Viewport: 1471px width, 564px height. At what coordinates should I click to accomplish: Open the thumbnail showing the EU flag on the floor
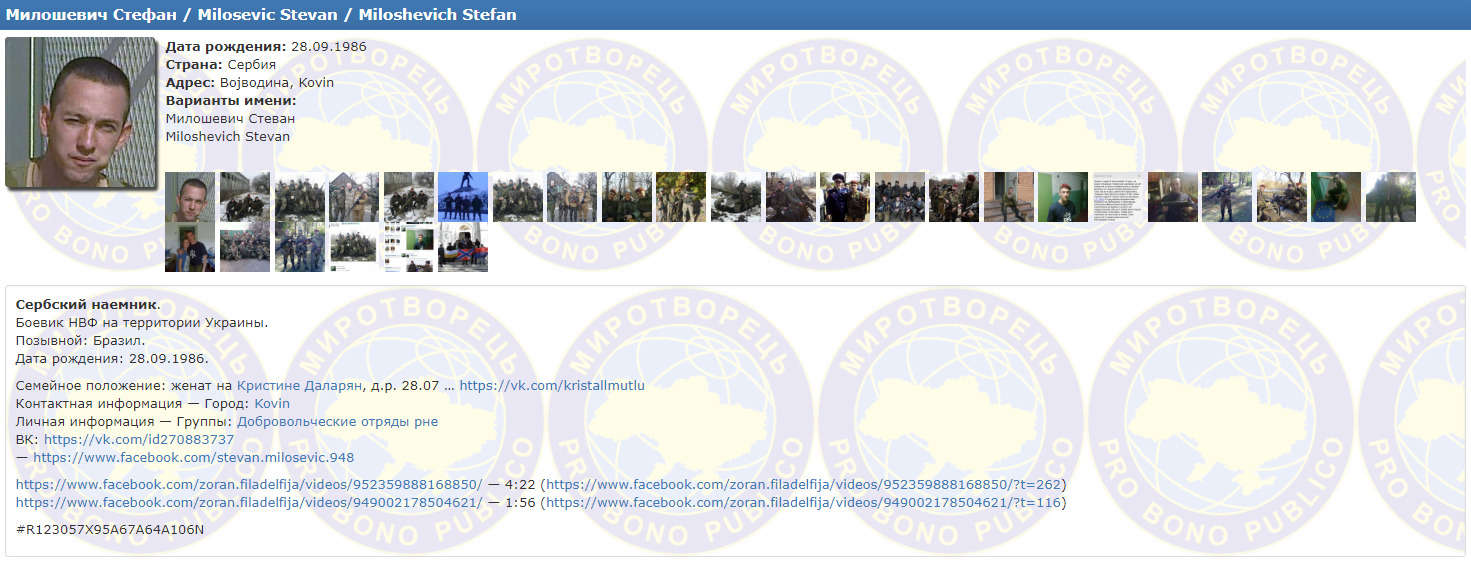point(1336,197)
